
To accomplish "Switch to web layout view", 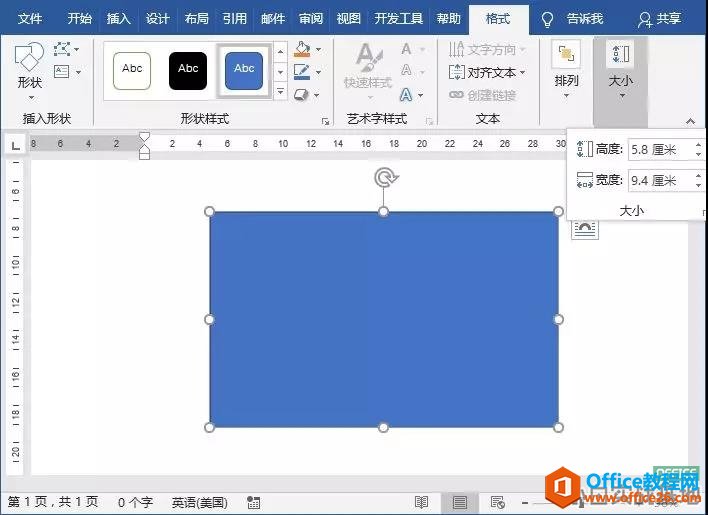I will pyautogui.click(x=497, y=502).
